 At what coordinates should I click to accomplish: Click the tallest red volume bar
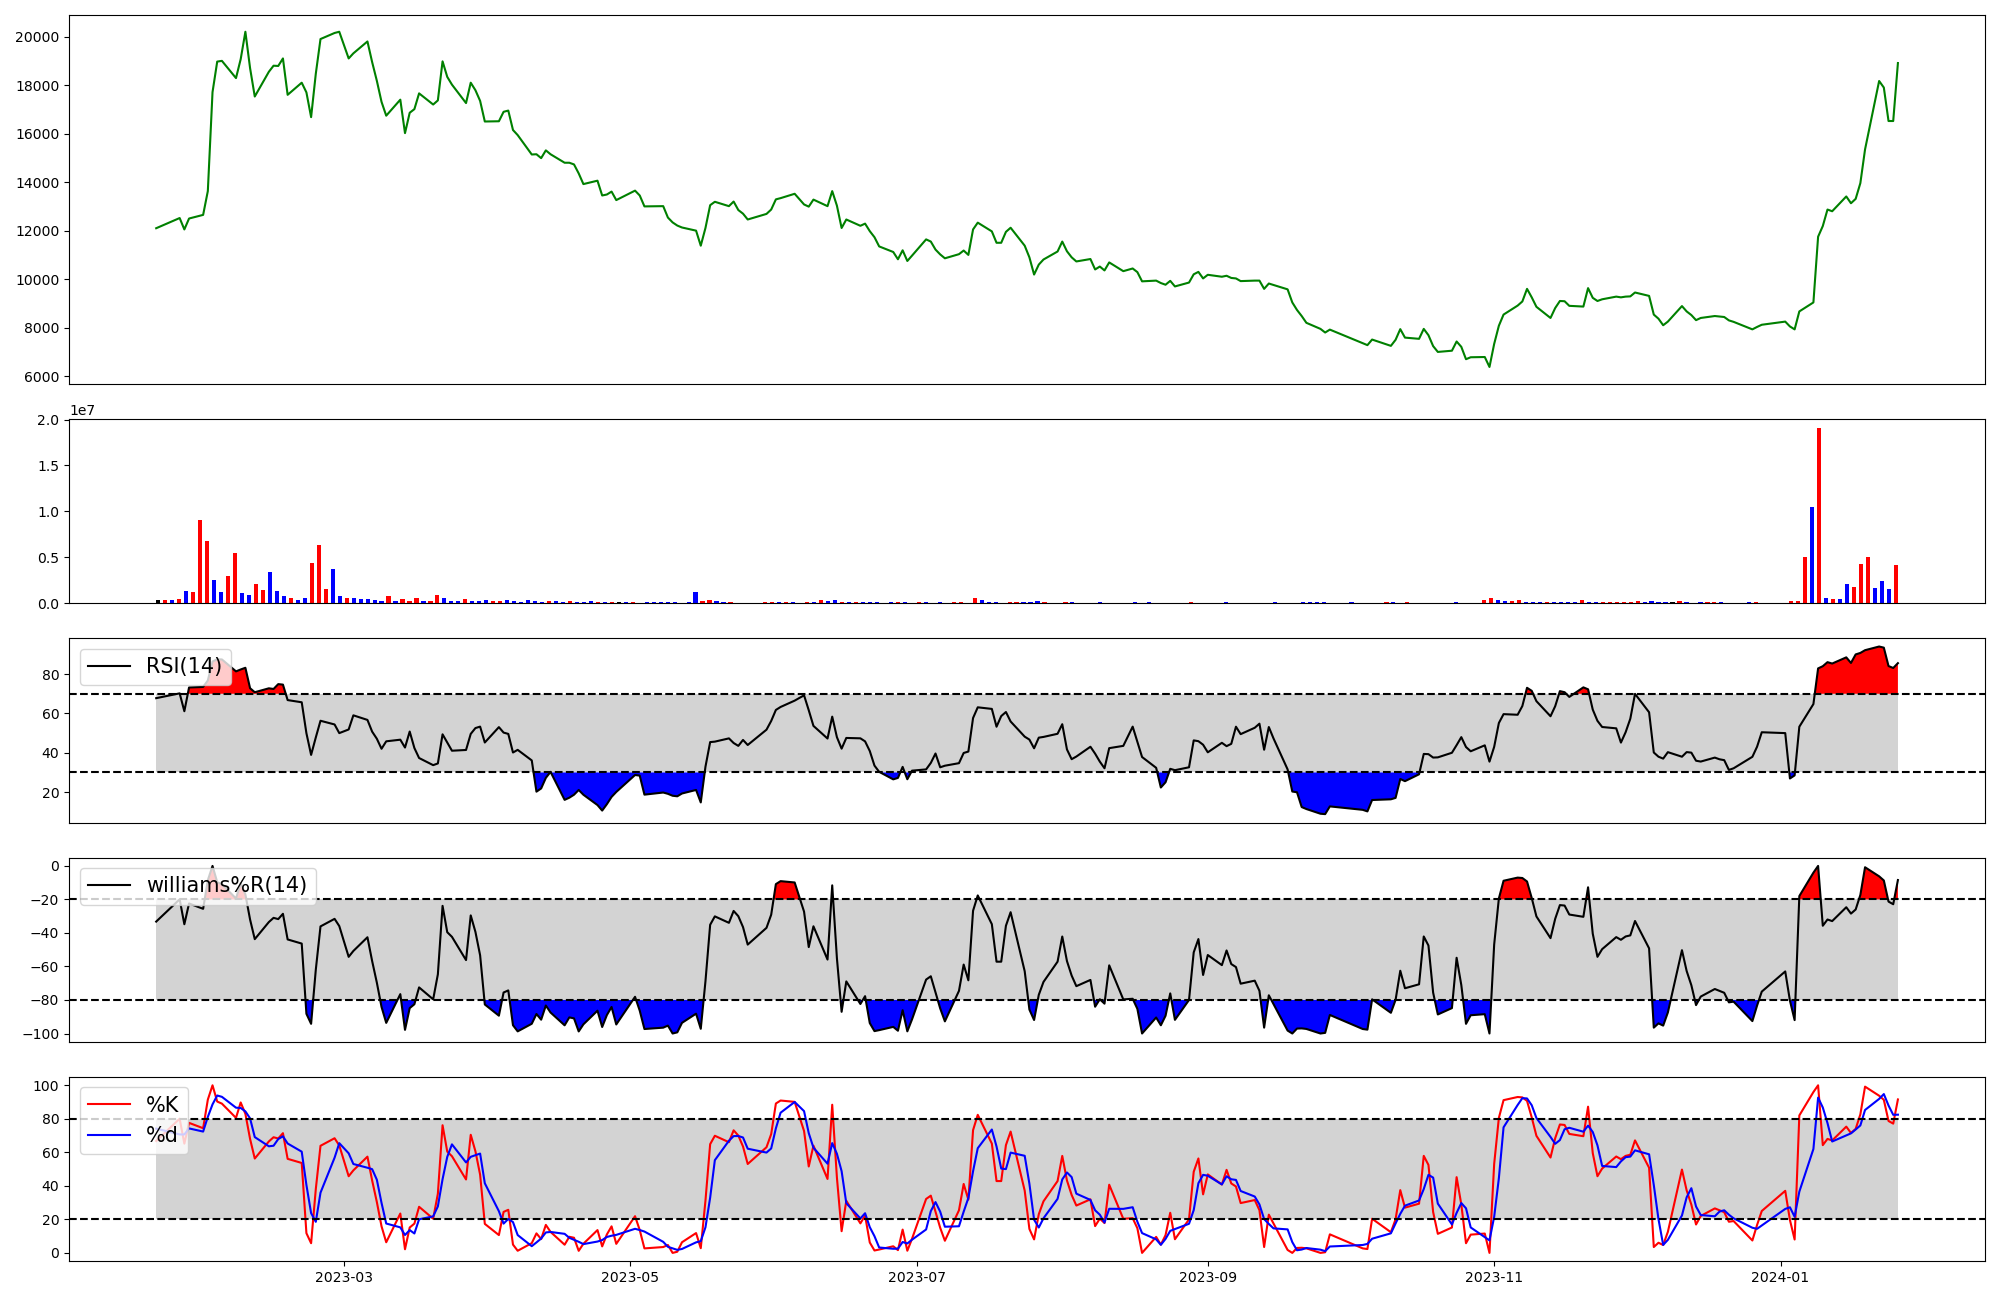tap(1819, 515)
